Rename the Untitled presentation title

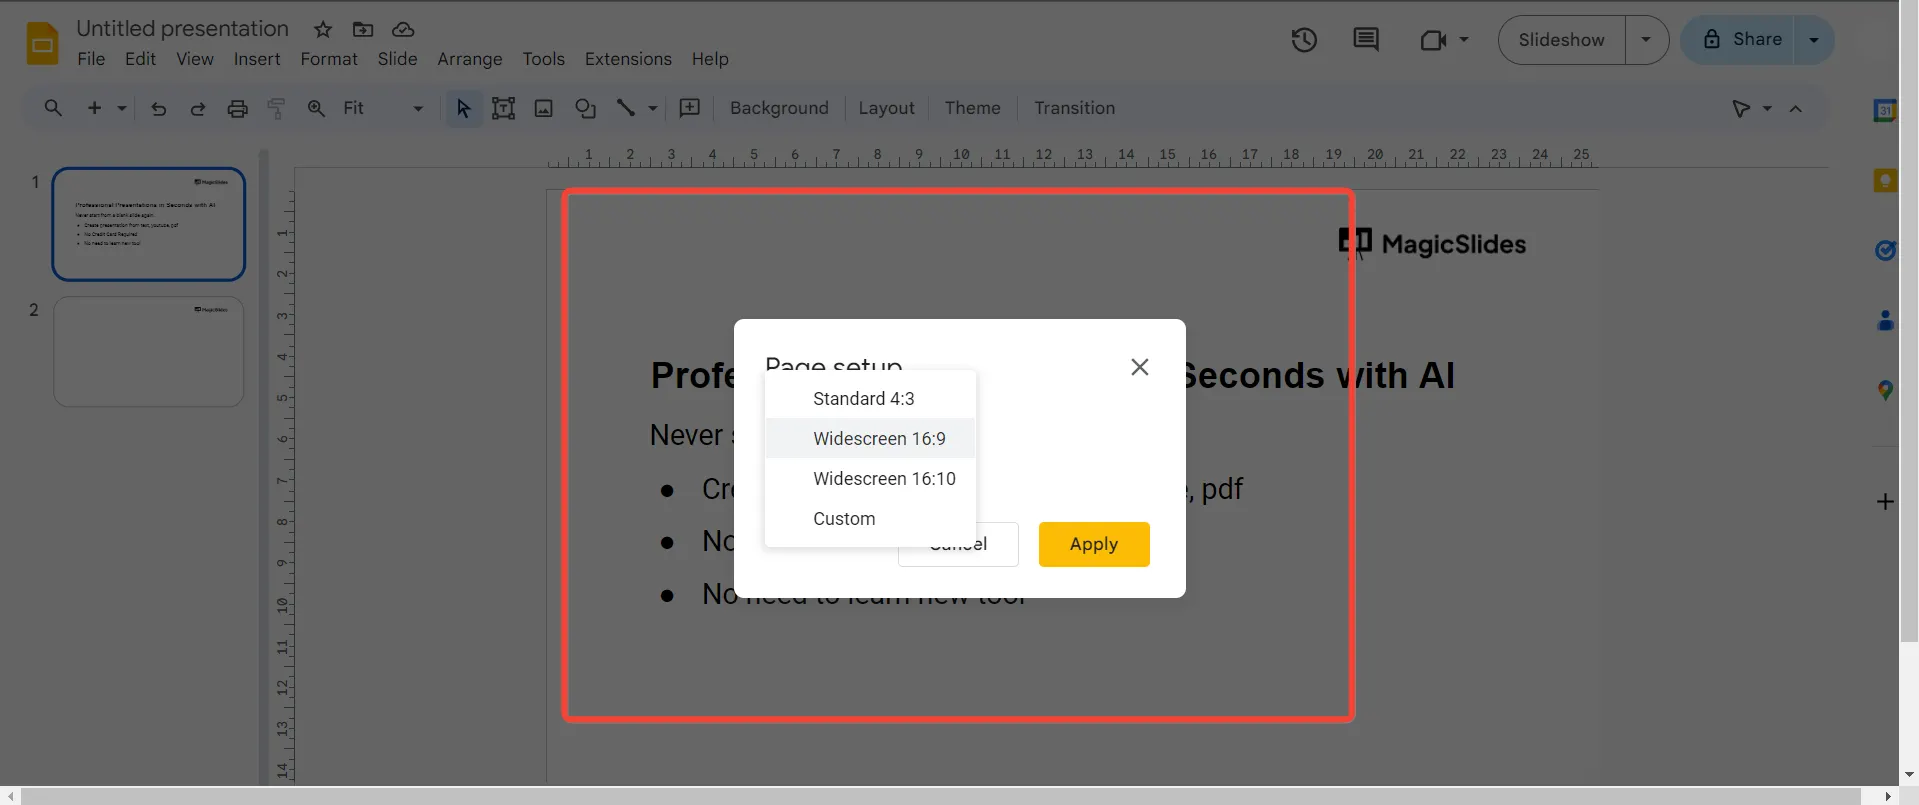coord(182,29)
